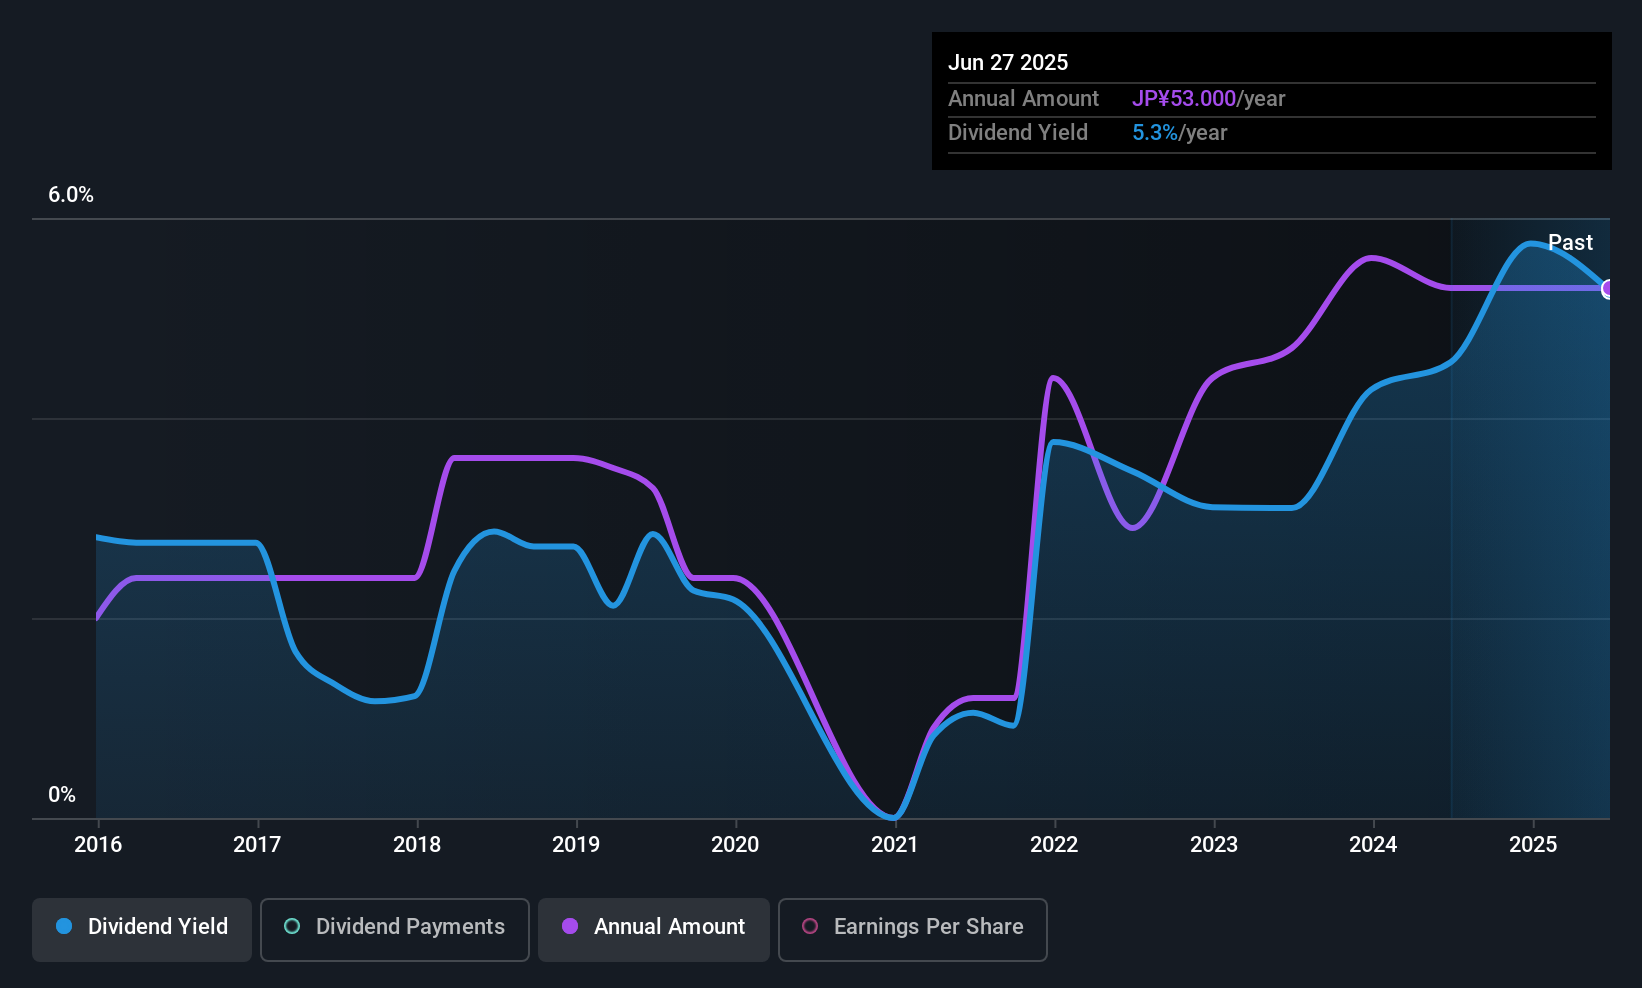Screen dimensions: 1642x988
Task: Show the Earnings Per Share series
Action: point(912,928)
